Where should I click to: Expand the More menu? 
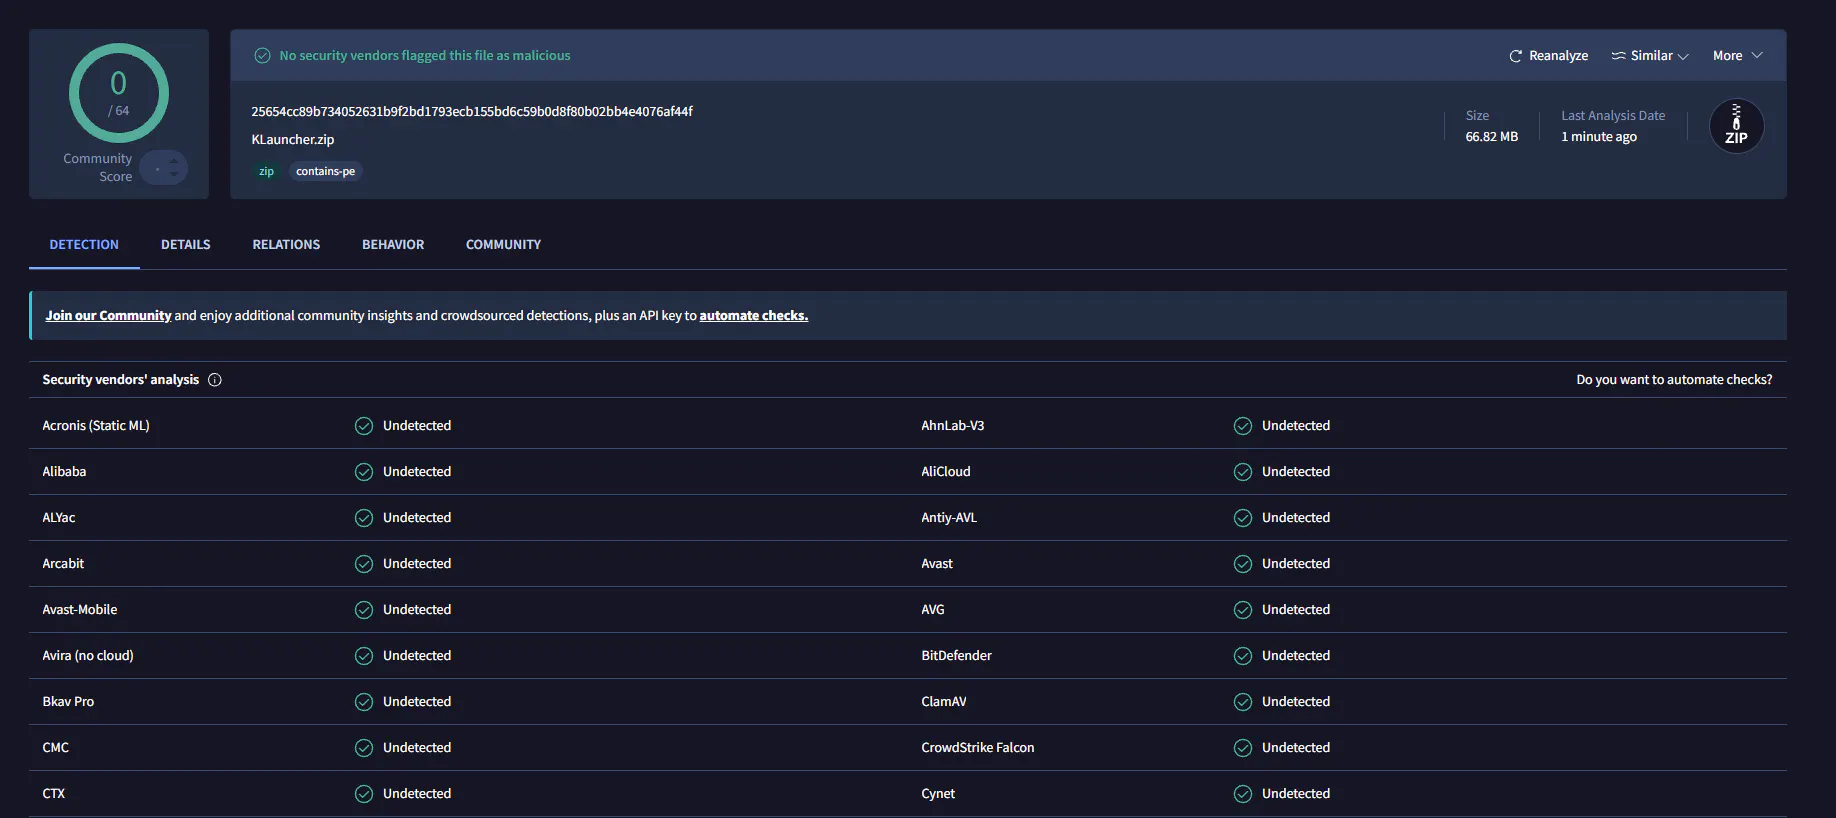[x=1737, y=56]
